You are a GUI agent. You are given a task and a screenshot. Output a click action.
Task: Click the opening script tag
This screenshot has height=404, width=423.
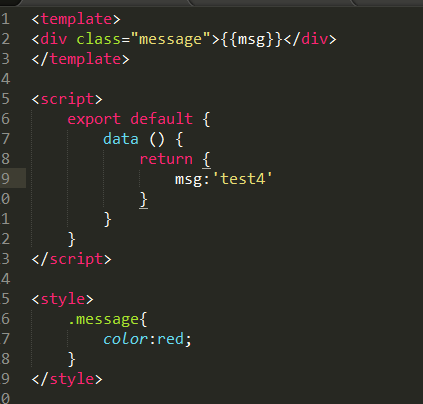(67, 99)
